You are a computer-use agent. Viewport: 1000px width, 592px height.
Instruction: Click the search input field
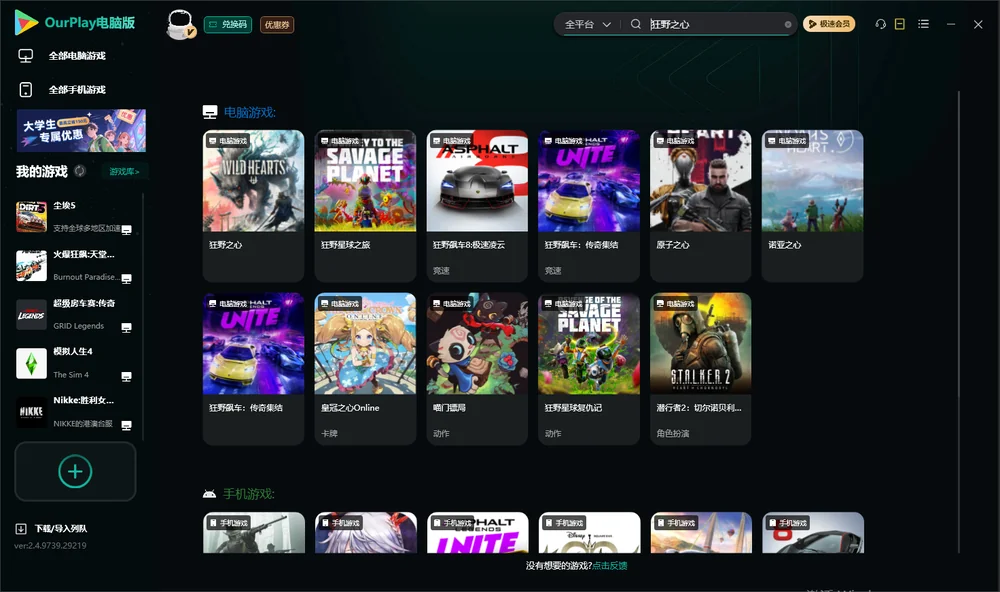click(716, 24)
